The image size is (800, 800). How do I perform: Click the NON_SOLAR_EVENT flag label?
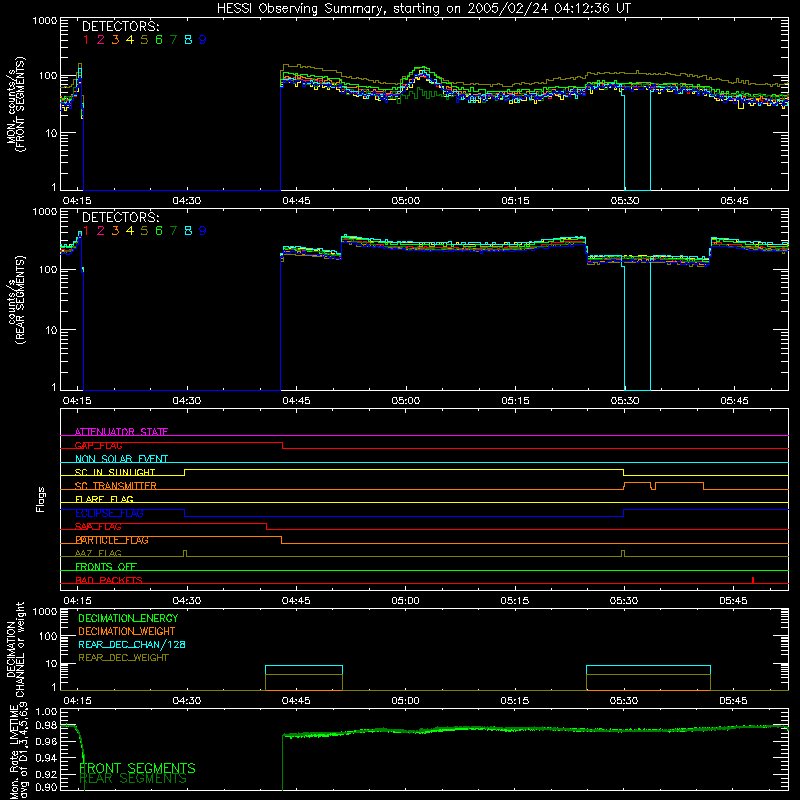click(121, 459)
